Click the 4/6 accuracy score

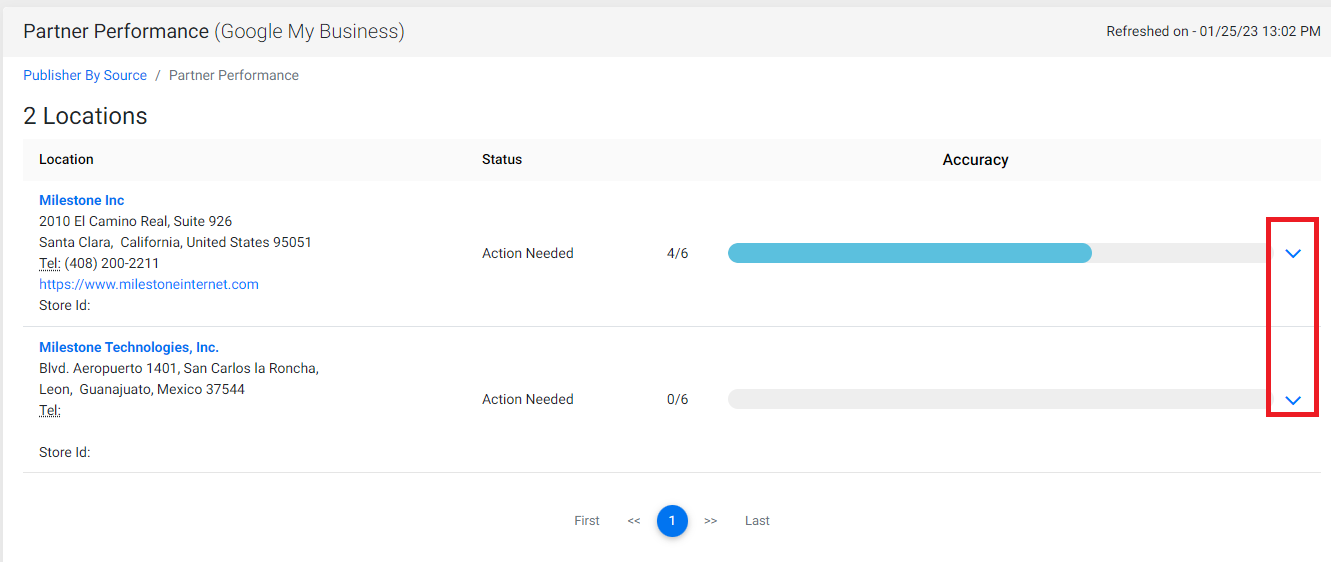(678, 253)
